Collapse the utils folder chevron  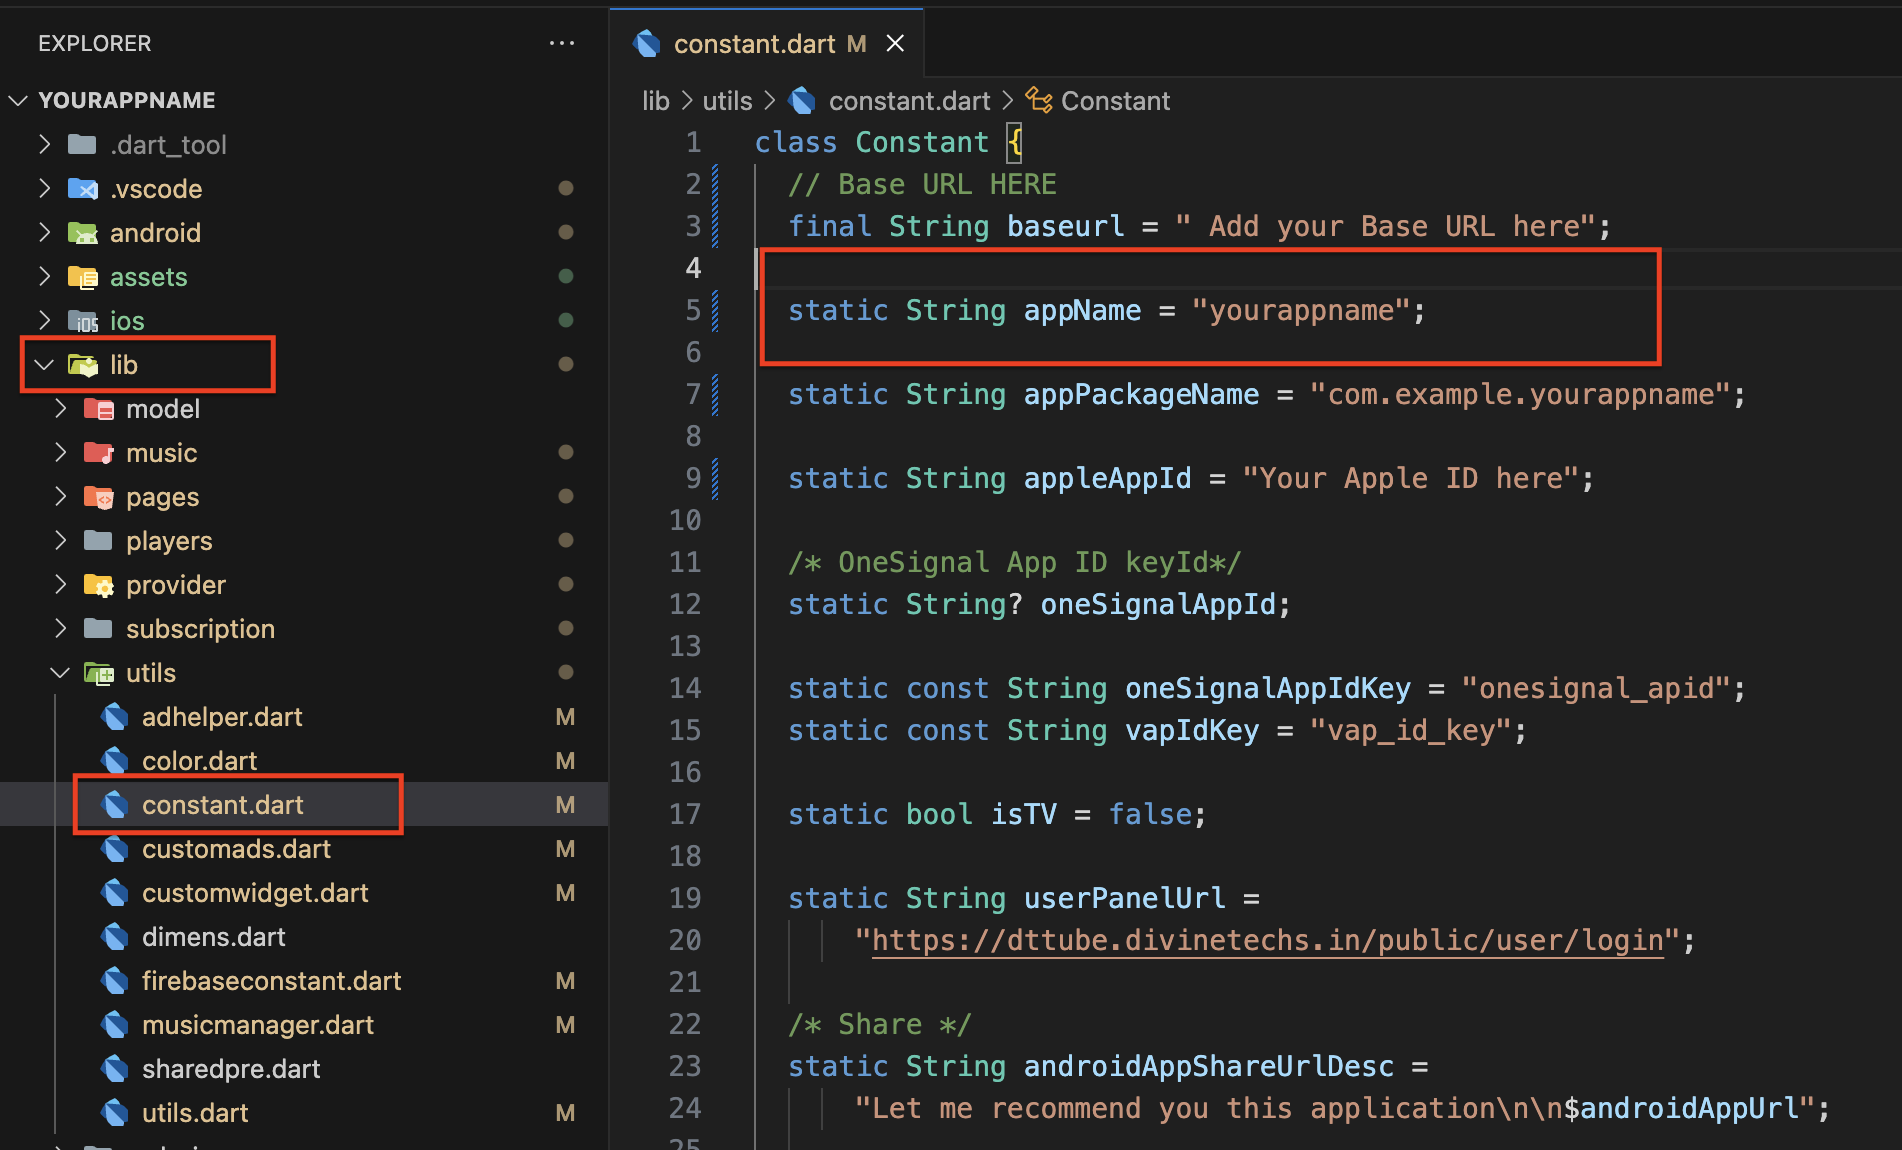(x=61, y=673)
